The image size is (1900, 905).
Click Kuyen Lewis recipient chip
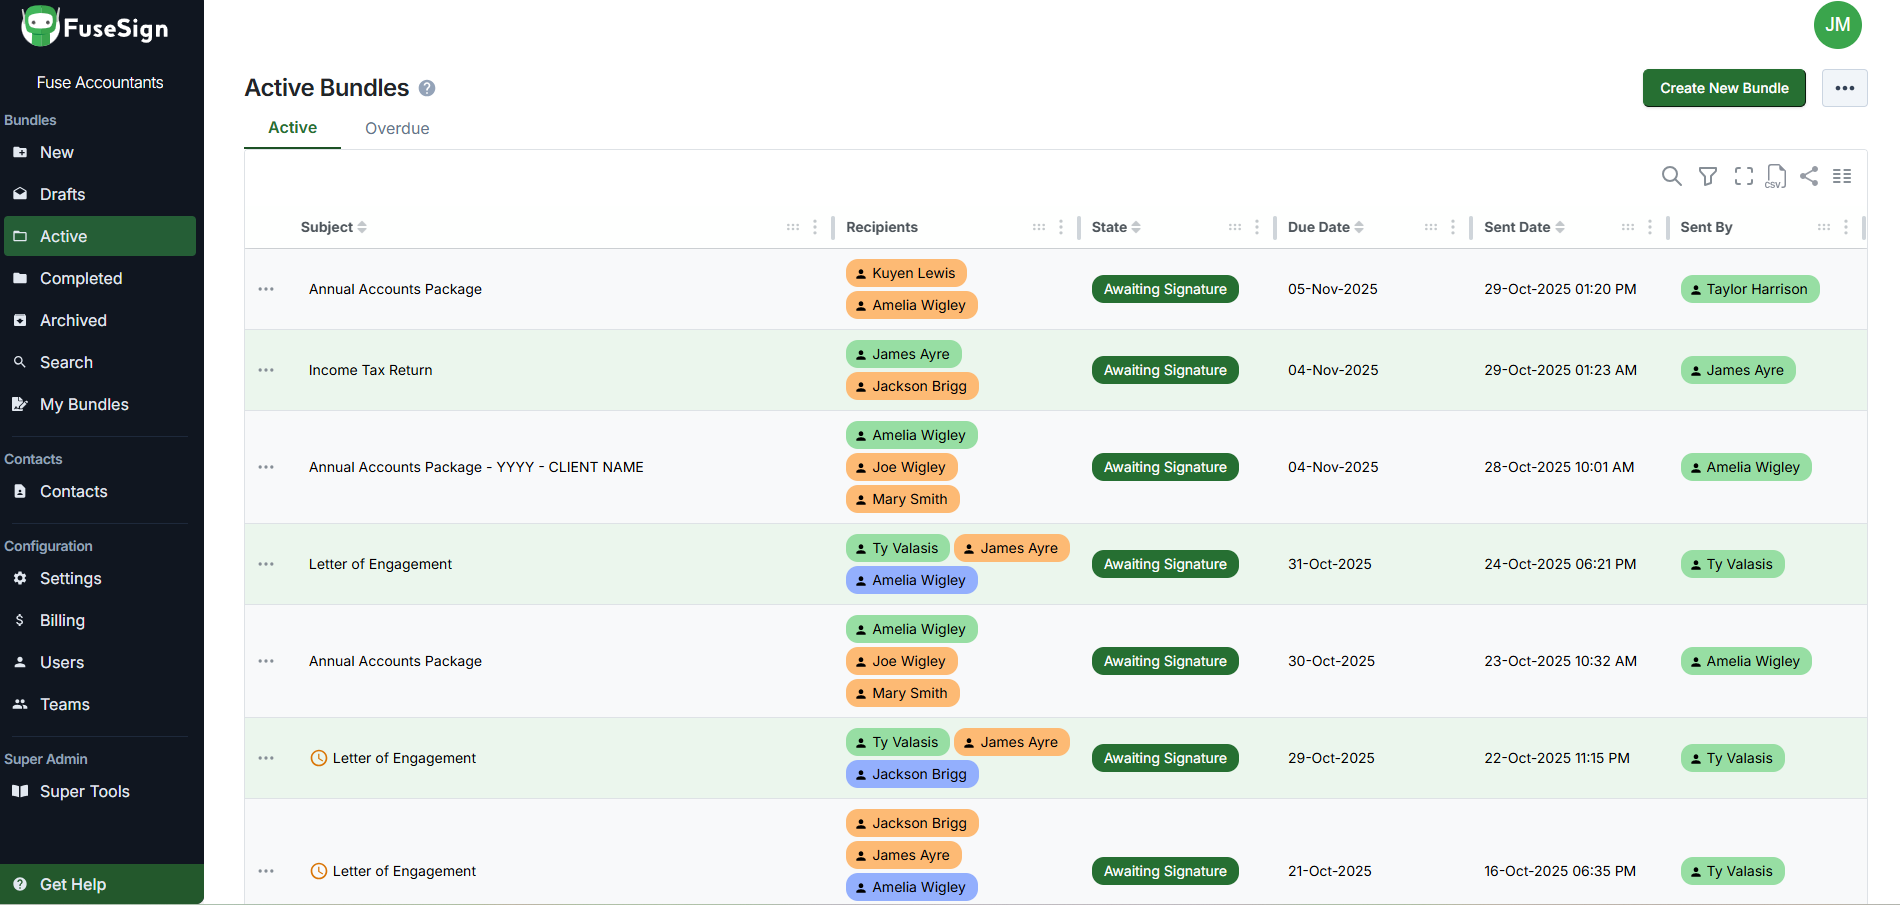click(906, 273)
